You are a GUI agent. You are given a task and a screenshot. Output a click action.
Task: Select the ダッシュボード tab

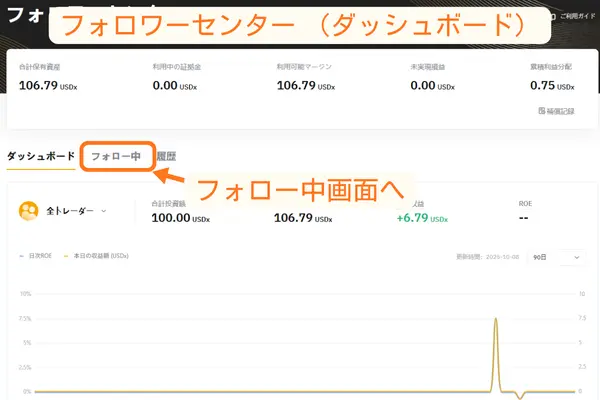pos(41,157)
